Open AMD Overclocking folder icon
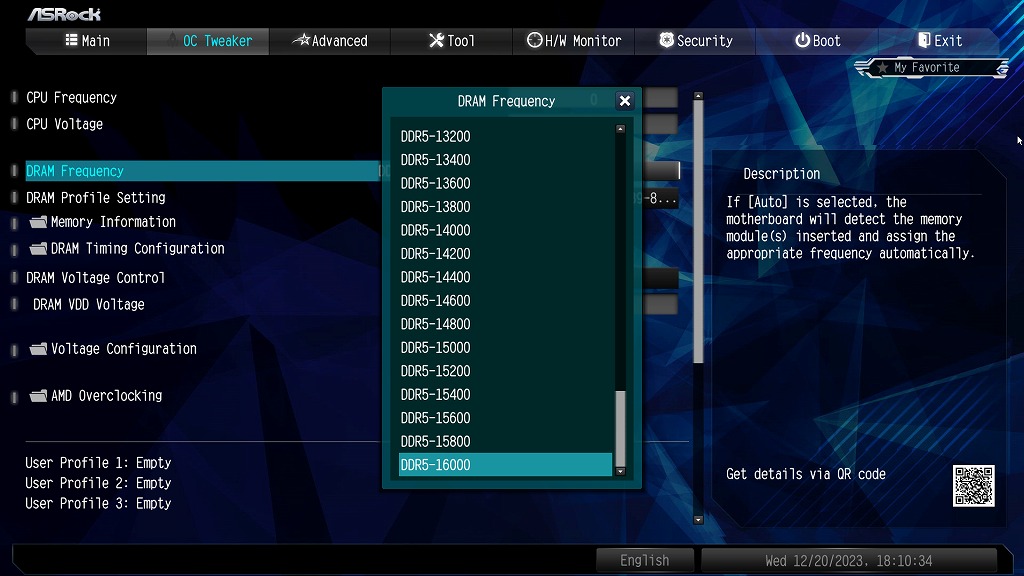 click(39, 396)
